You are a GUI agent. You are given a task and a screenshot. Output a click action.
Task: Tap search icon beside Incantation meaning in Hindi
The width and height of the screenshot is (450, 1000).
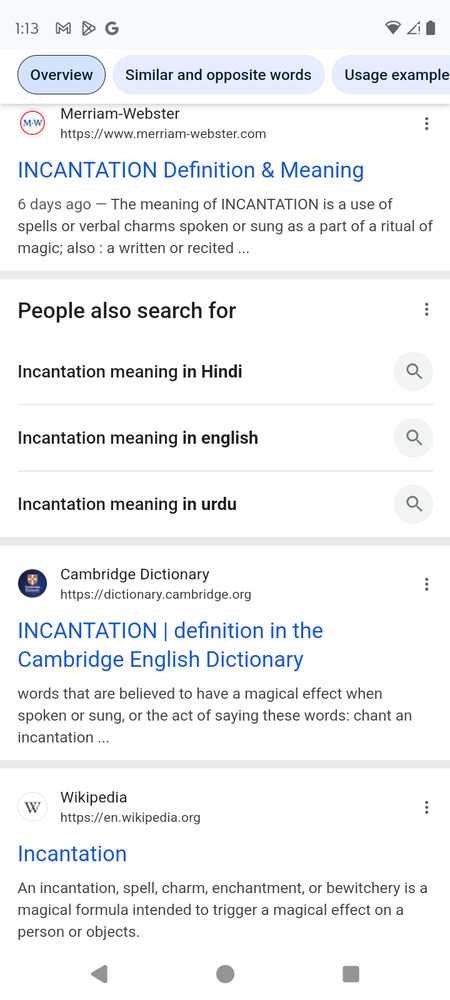coord(414,372)
